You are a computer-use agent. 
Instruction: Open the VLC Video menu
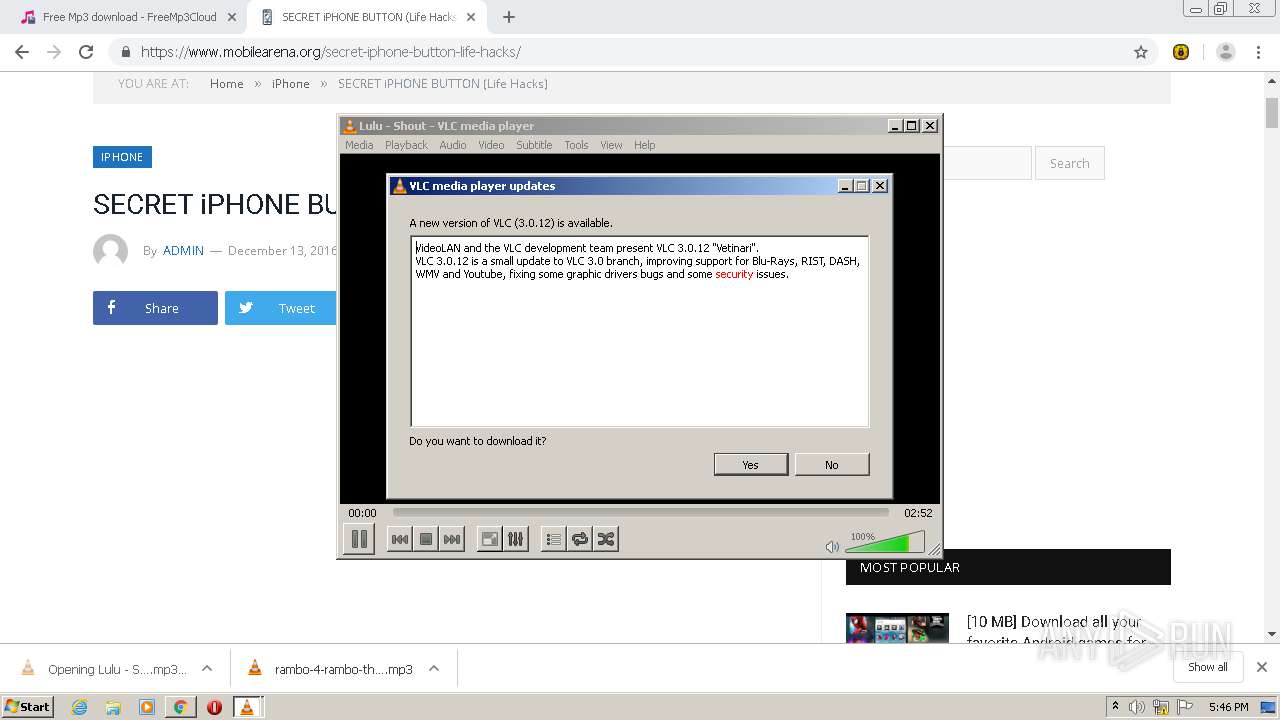tap(491, 145)
